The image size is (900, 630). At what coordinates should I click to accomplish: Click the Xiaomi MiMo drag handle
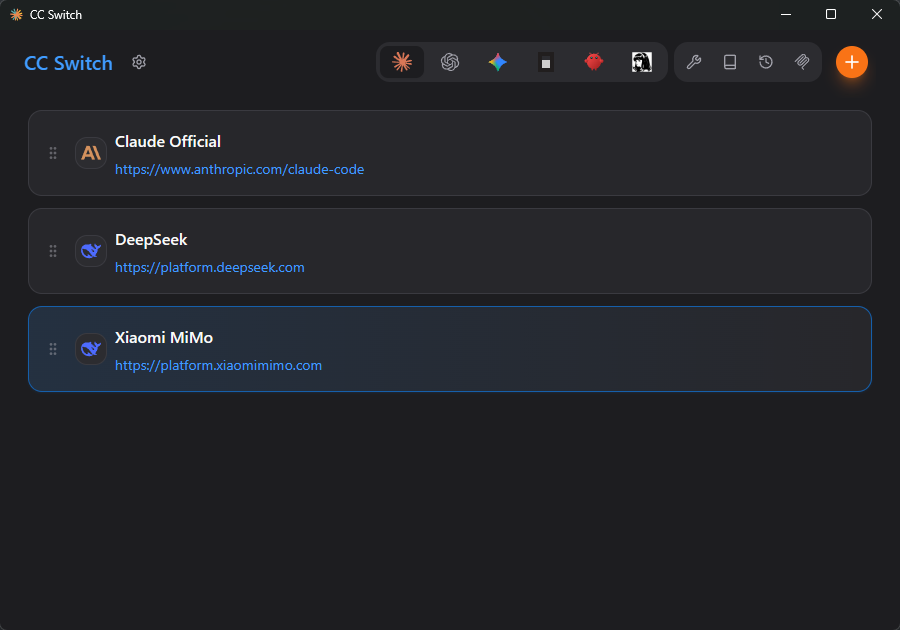(53, 349)
